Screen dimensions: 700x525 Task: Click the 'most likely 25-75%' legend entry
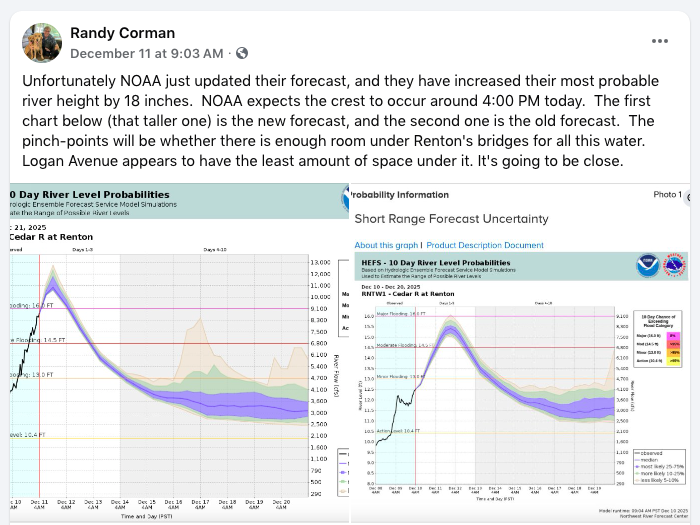[659, 466]
